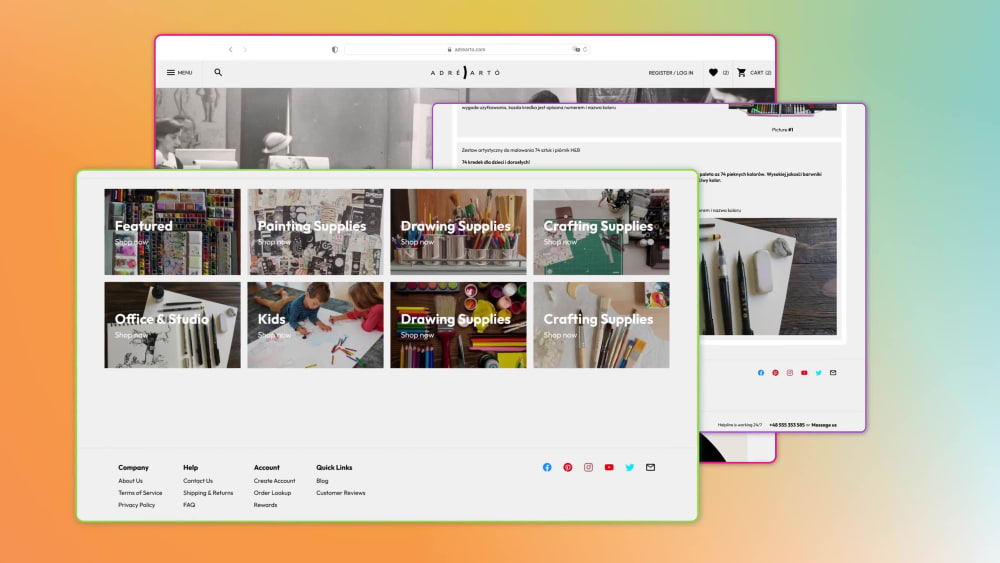Click envelope icon in product page window

pyautogui.click(x=833, y=373)
